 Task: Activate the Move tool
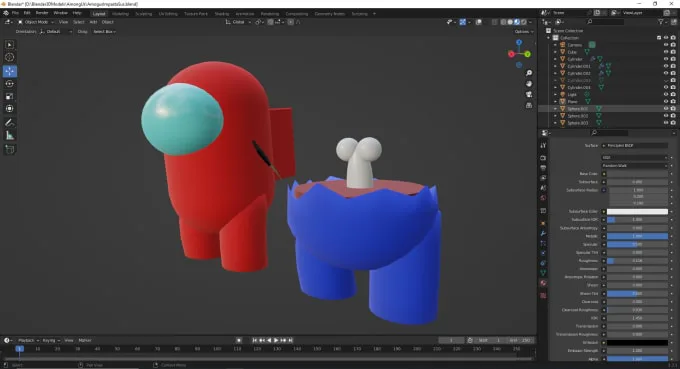pyautogui.click(x=10, y=71)
